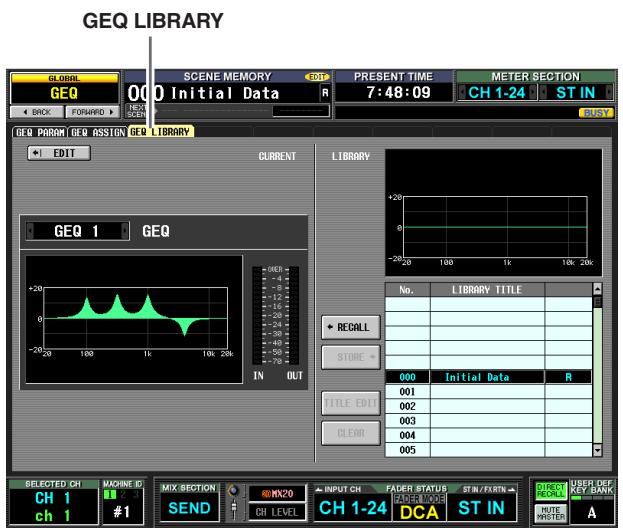Toggle DIRECT RECALL
The width and height of the screenshot is (623, 531).
(550, 491)
